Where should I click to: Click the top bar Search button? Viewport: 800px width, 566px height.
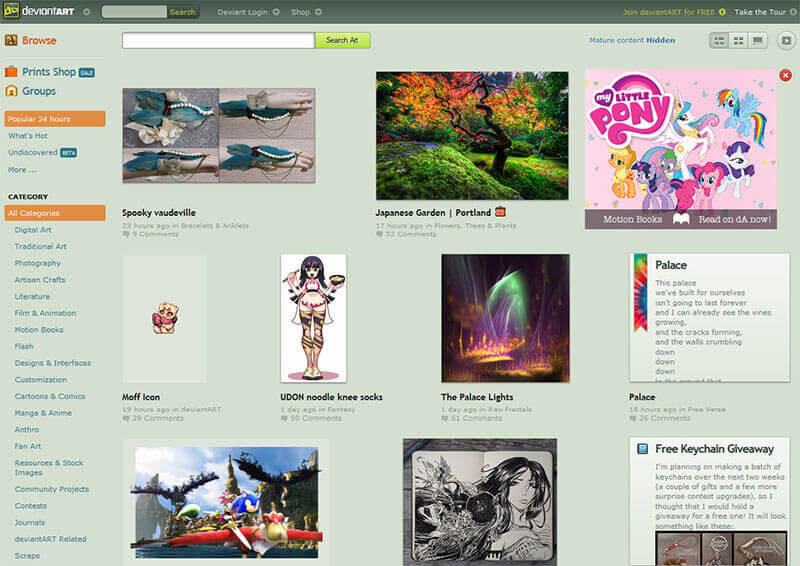point(183,12)
